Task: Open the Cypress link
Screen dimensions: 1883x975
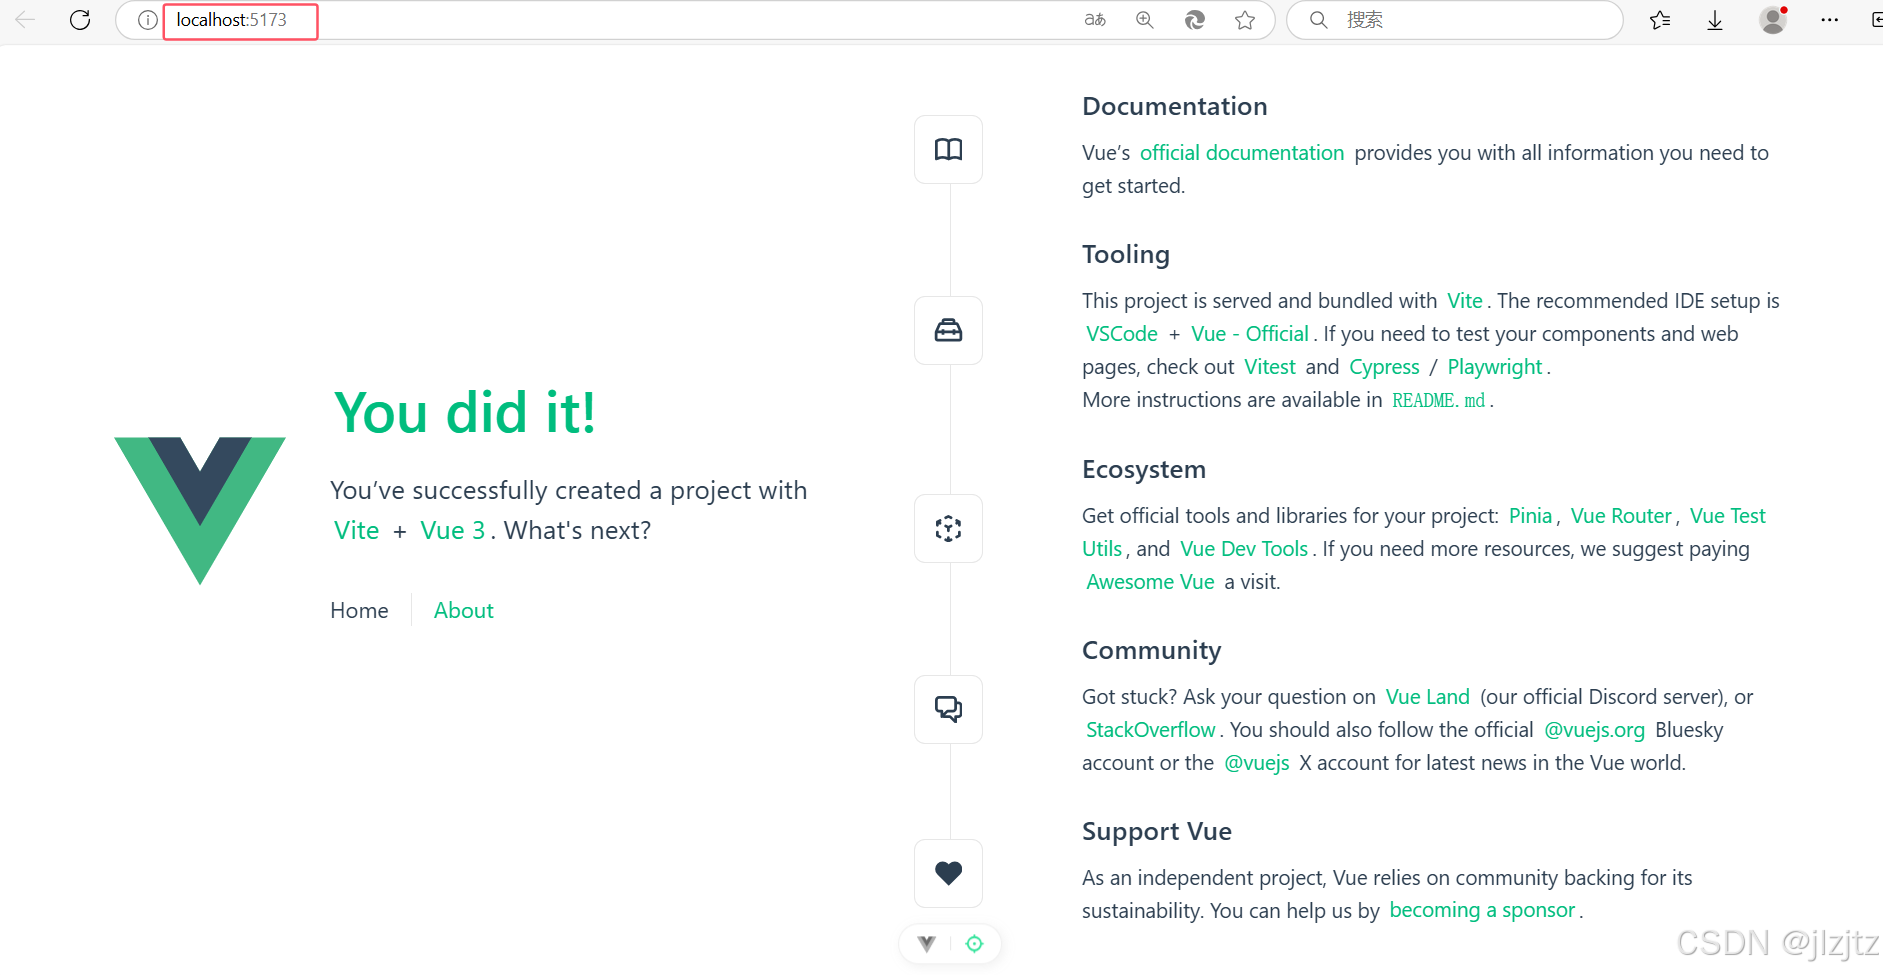Action: click(x=1384, y=367)
